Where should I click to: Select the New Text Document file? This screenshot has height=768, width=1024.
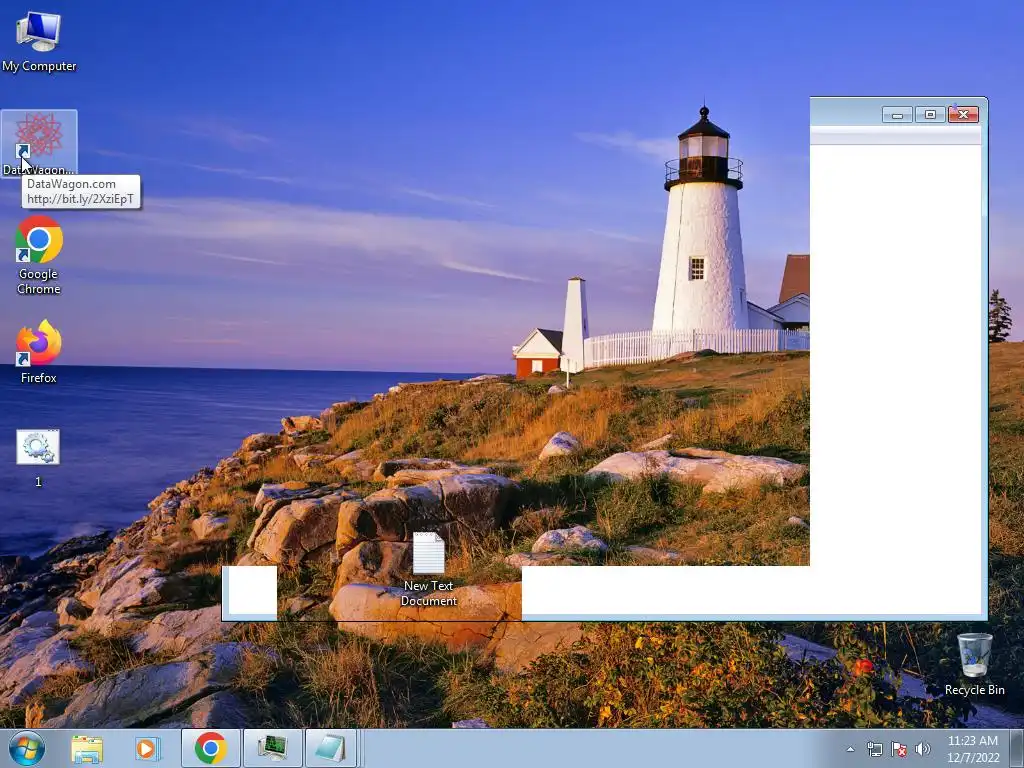click(428, 569)
